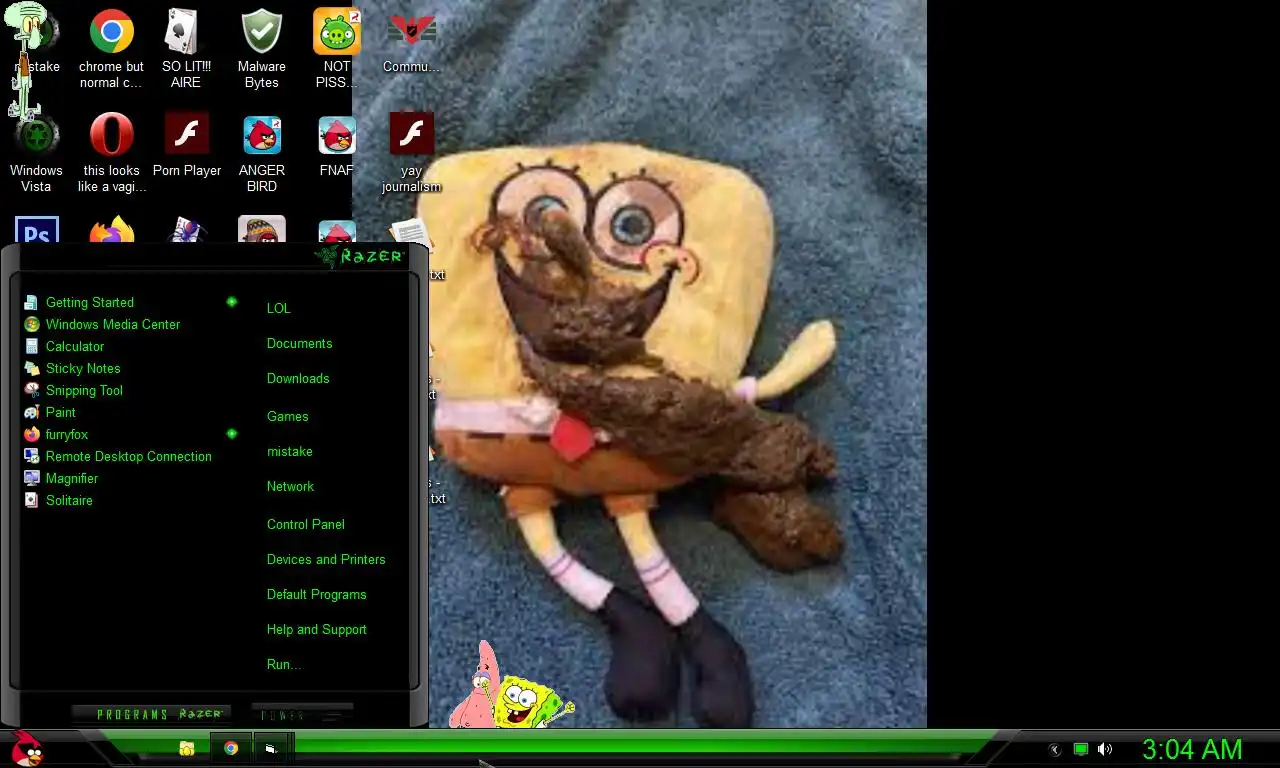Viewport: 1280px width, 768px height.
Task: Open Network from the Start menu
Action: (290, 486)
